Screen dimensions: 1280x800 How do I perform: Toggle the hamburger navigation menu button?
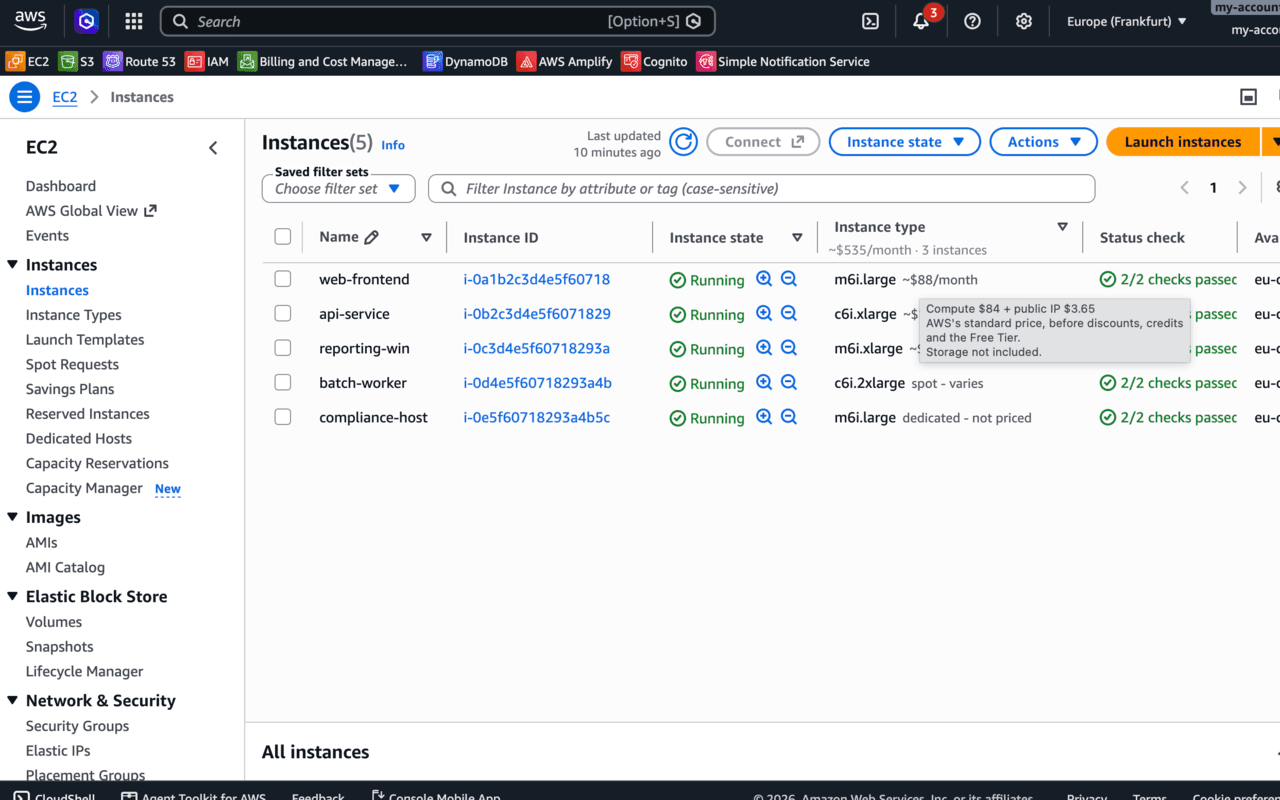(24, 97)
